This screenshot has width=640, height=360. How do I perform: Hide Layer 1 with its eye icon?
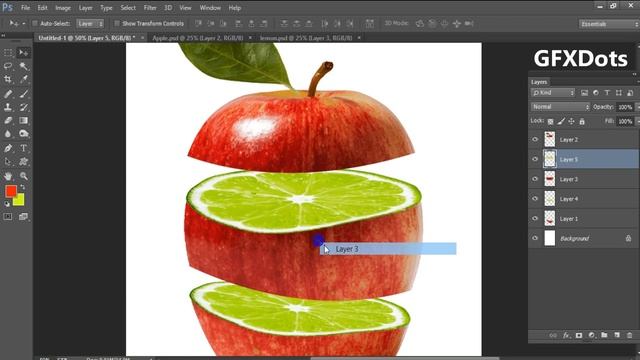click(535, 218)
